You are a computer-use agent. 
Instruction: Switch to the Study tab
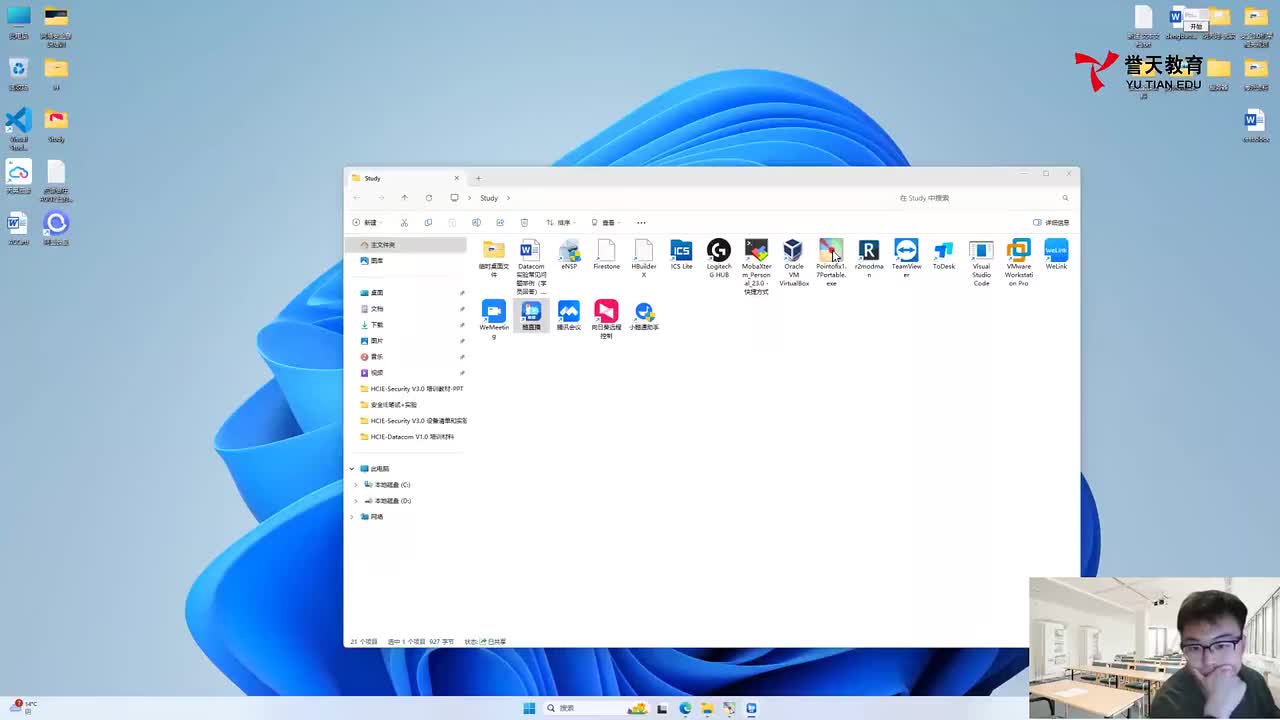[405, 178]
